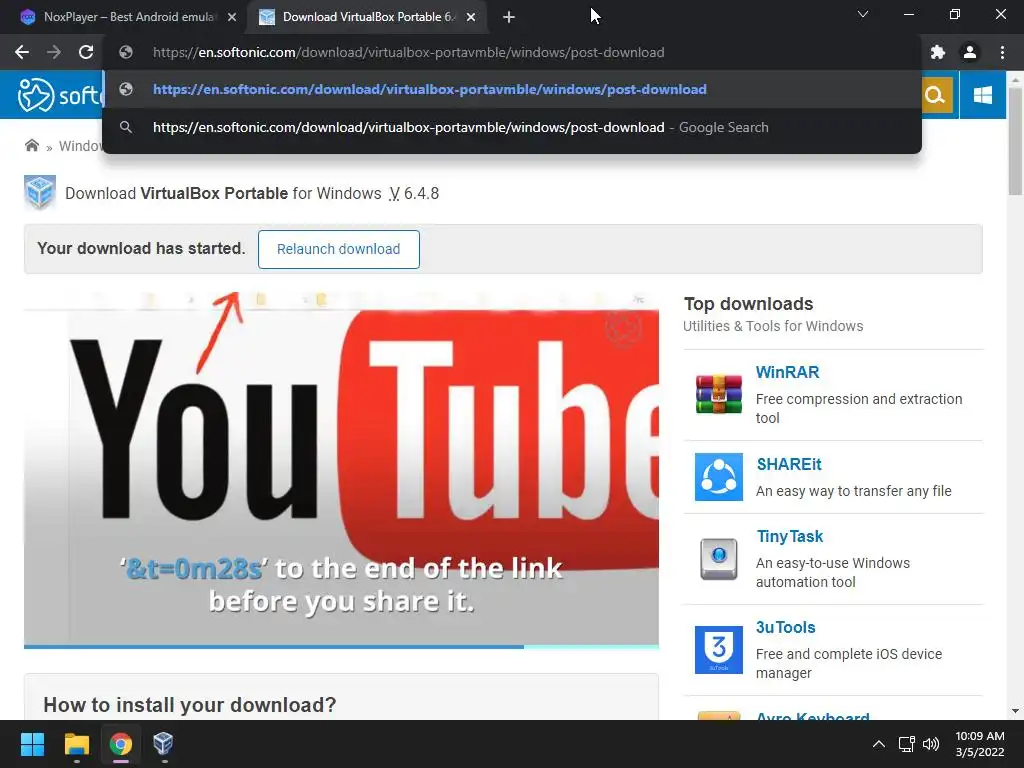Click the volume speaker icon in system tray
The image size is (1024, 768).
931,744
